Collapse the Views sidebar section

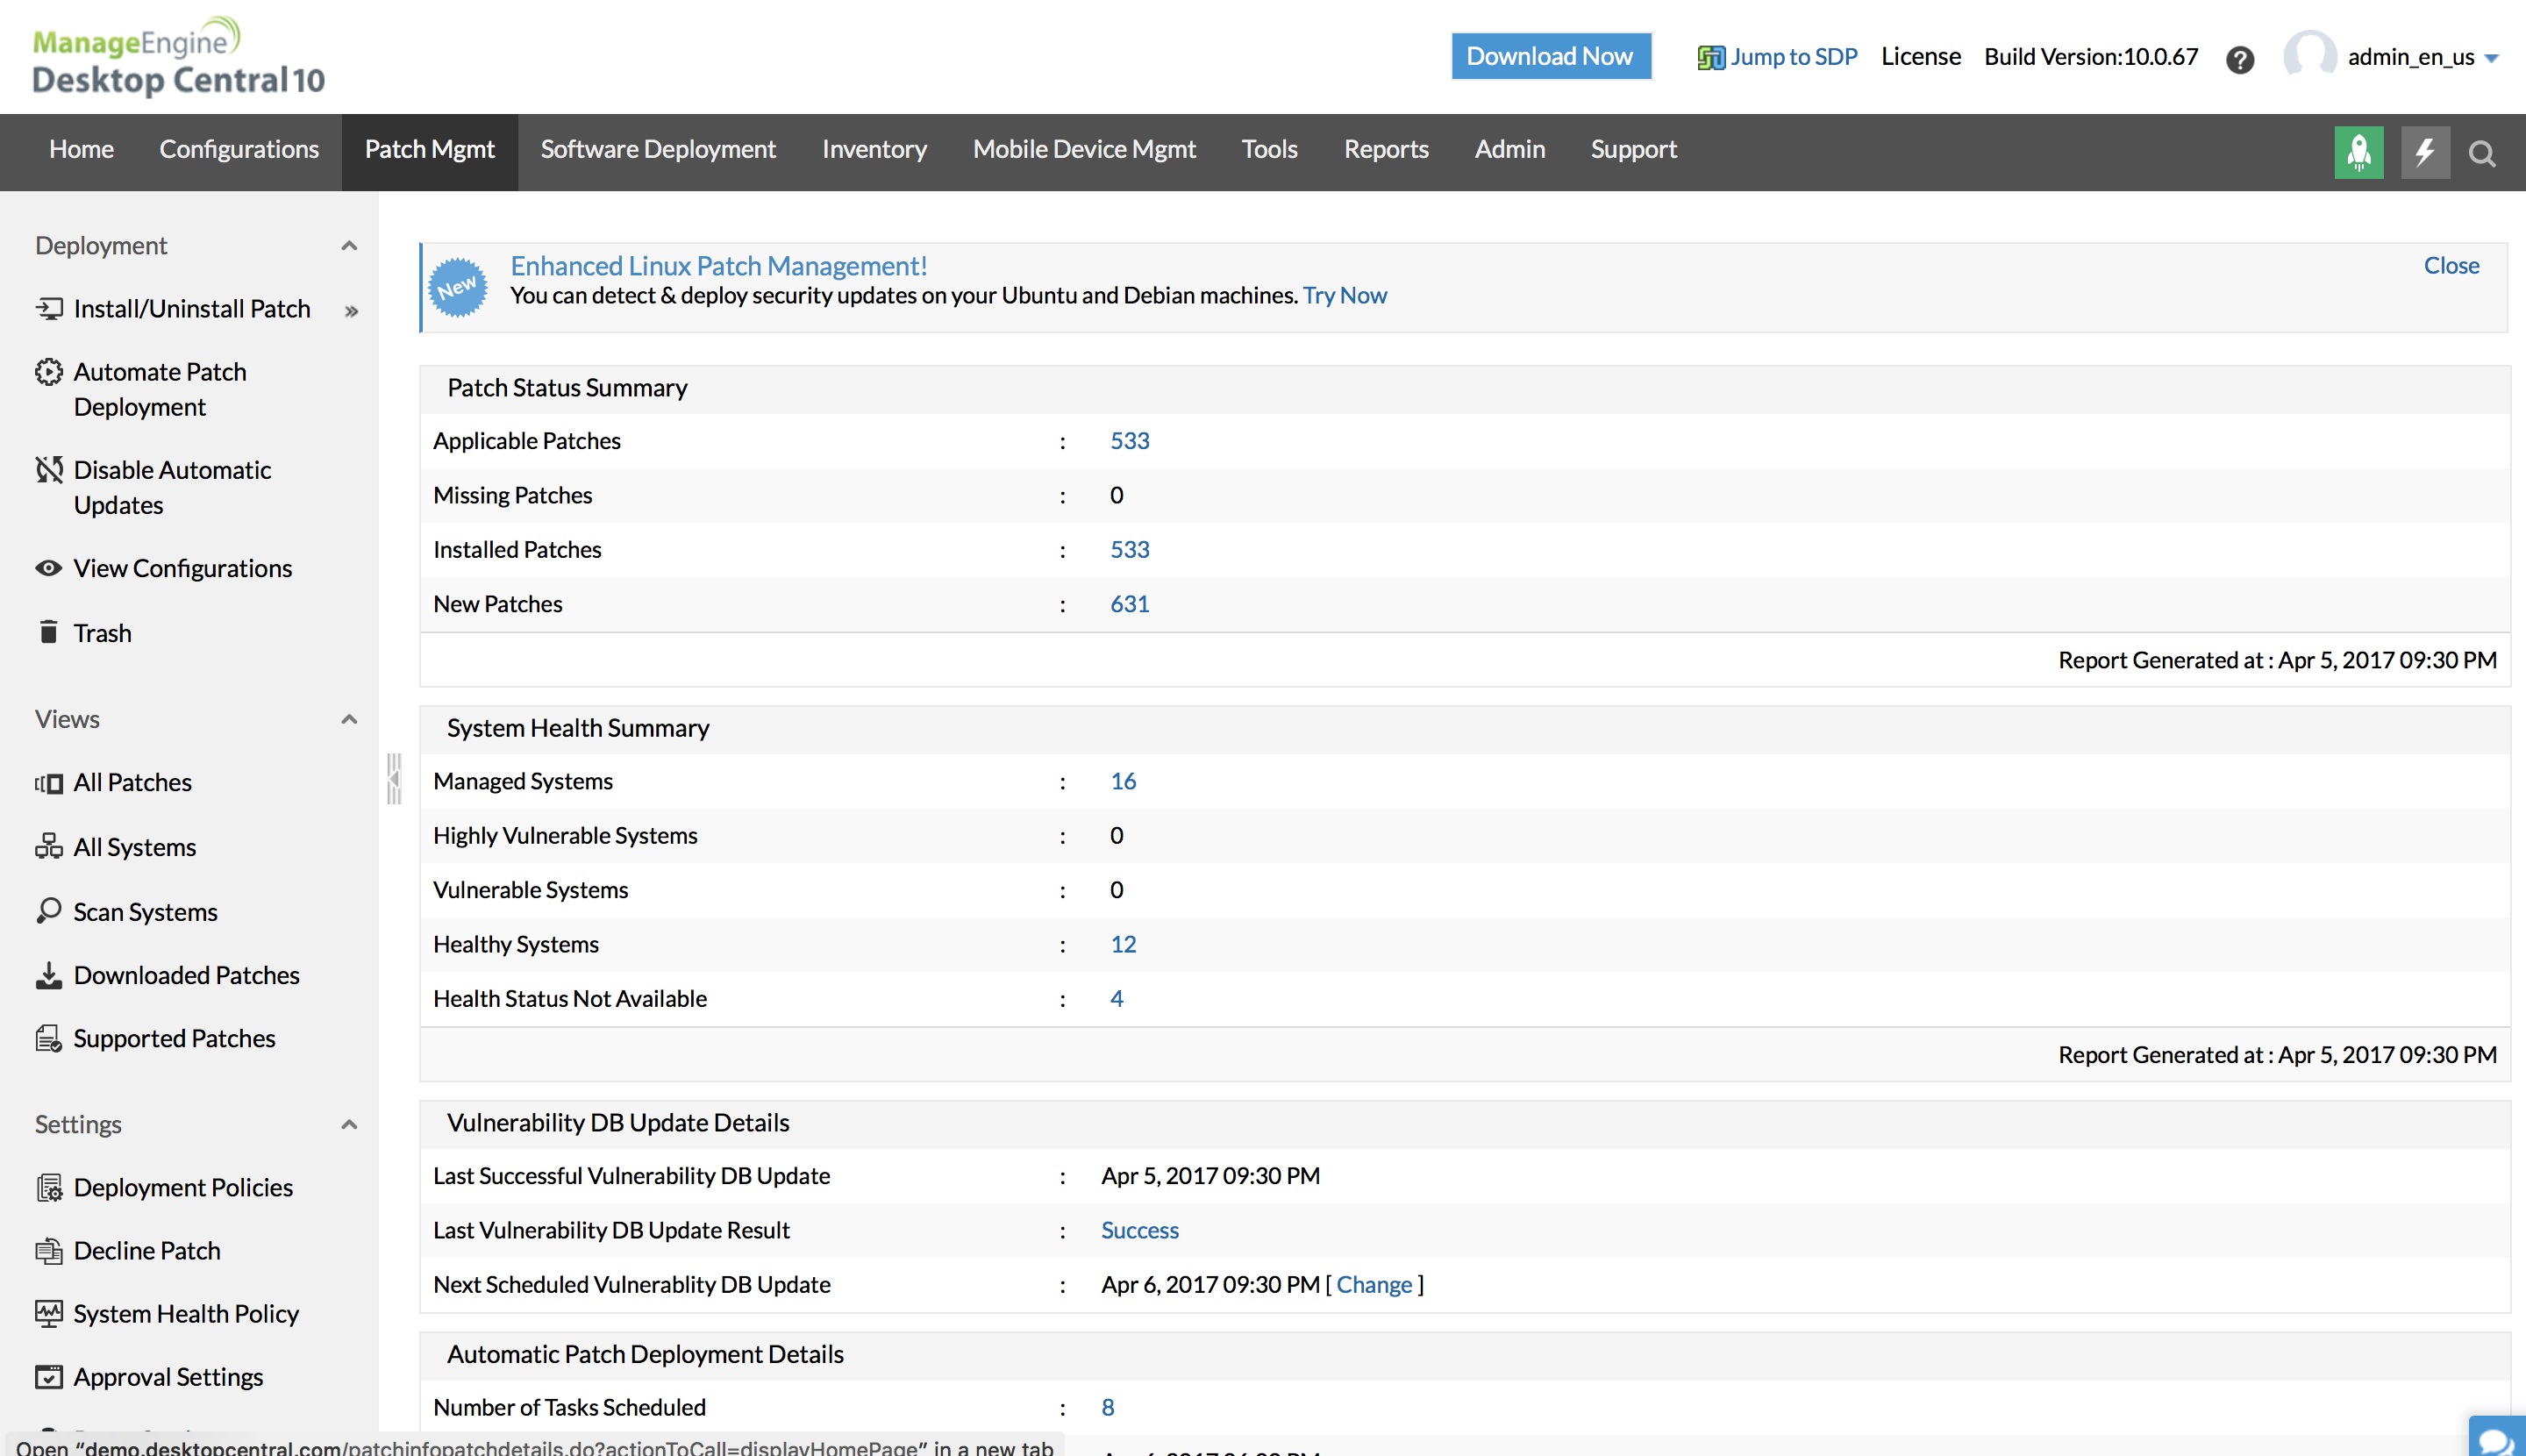[349, 719]
